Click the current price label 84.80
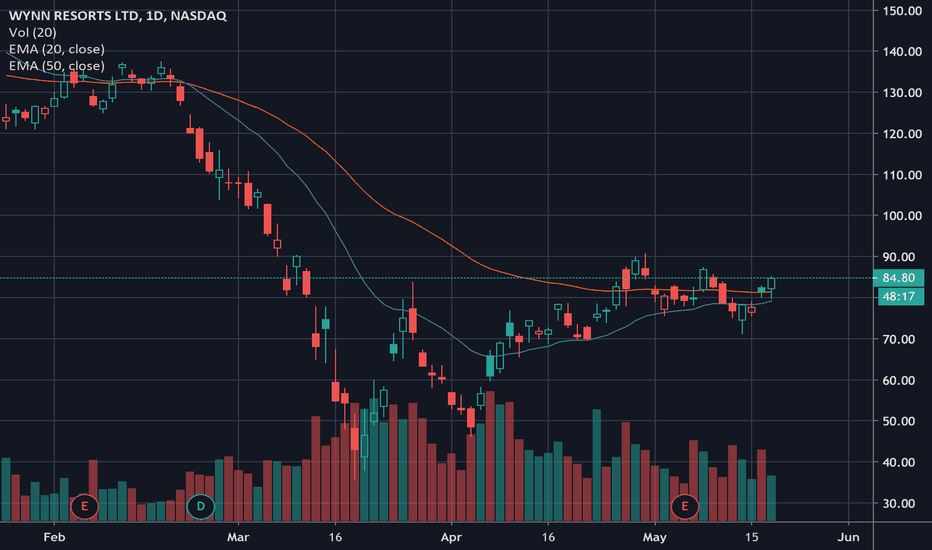This screenshot has height=550, width=932. tap(899, 278)
